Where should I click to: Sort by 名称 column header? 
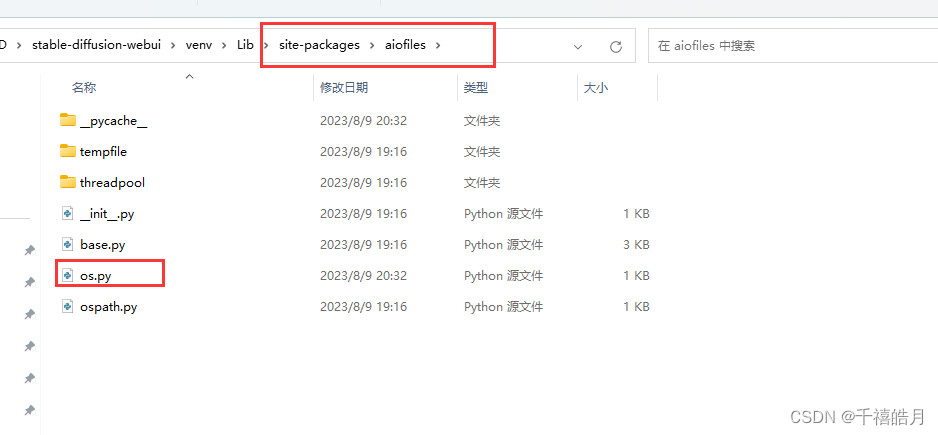pos(84,88)
